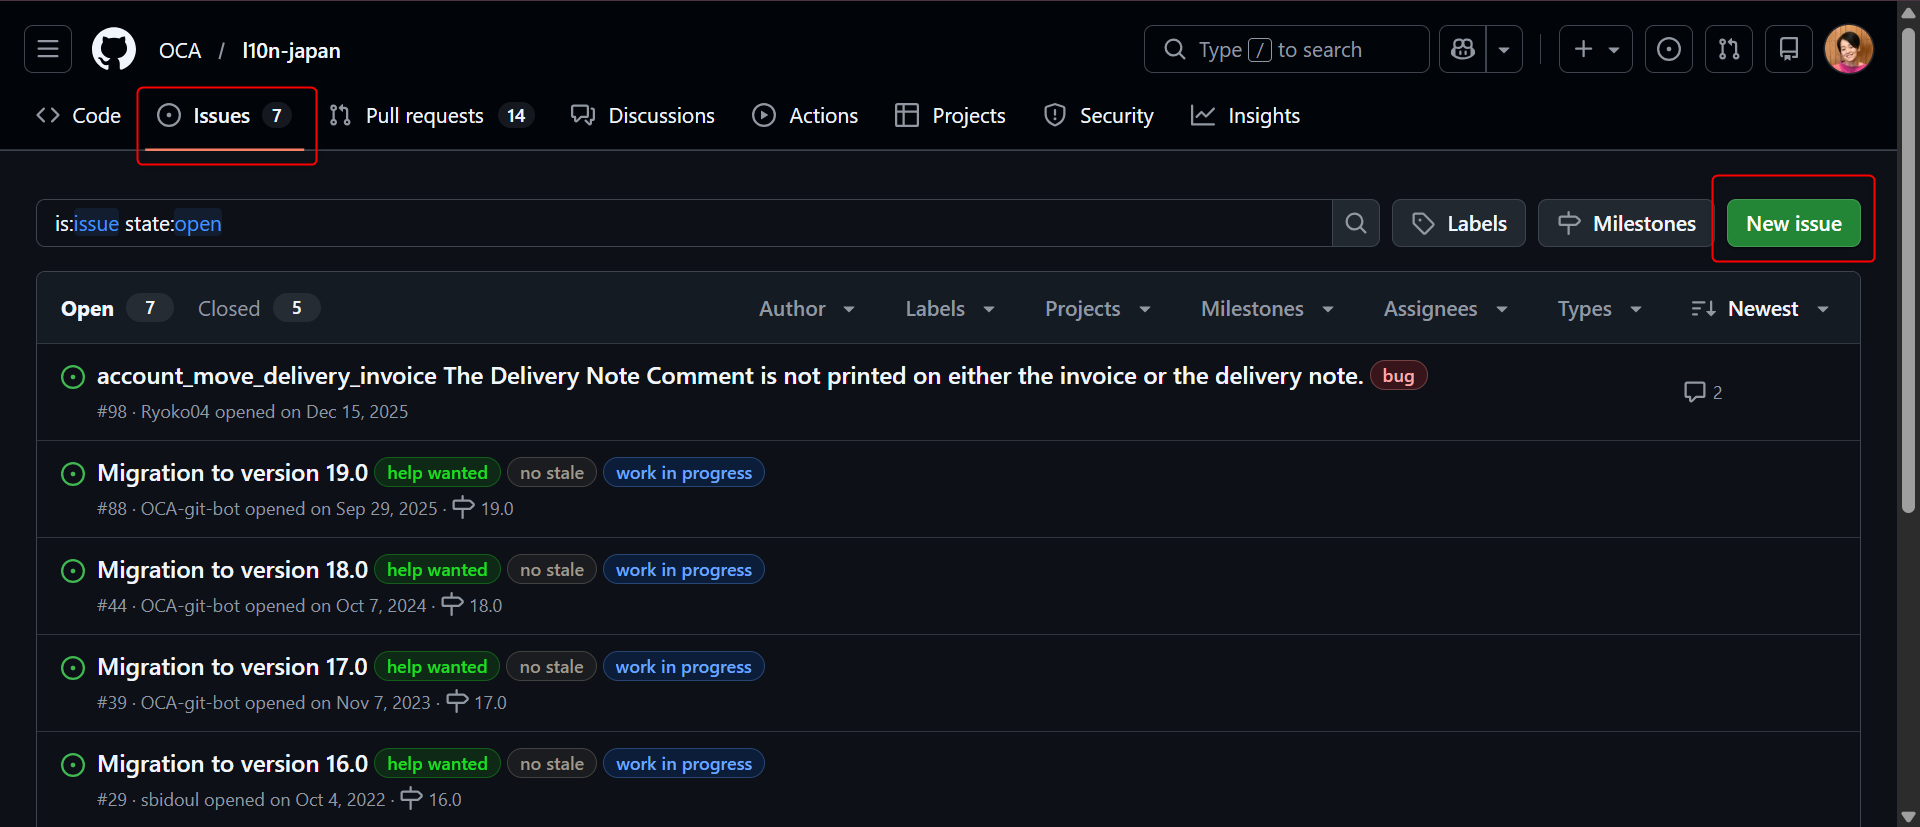
Task: Open Migration to version 19.0 issue
Action: pos(233,473)
